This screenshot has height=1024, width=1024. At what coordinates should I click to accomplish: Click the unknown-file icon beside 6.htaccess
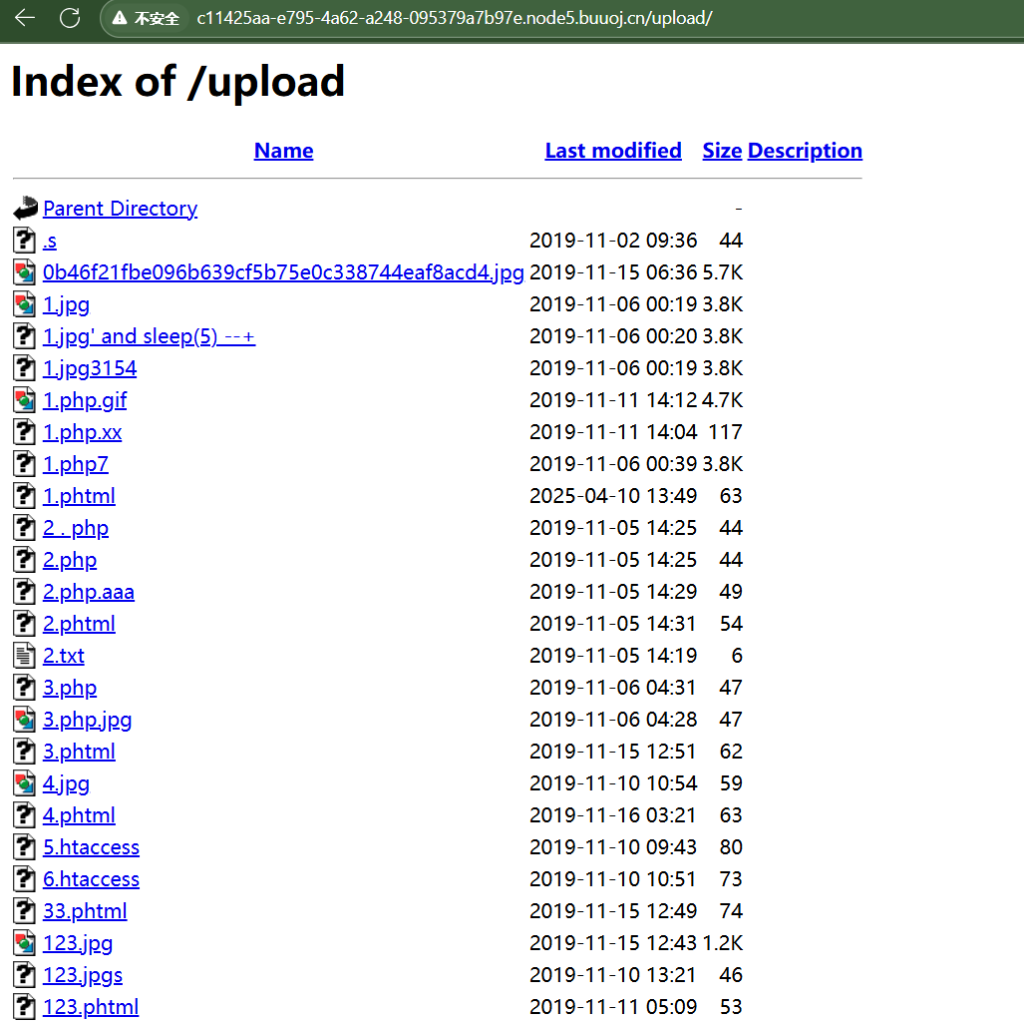click(x=25, y=880)
